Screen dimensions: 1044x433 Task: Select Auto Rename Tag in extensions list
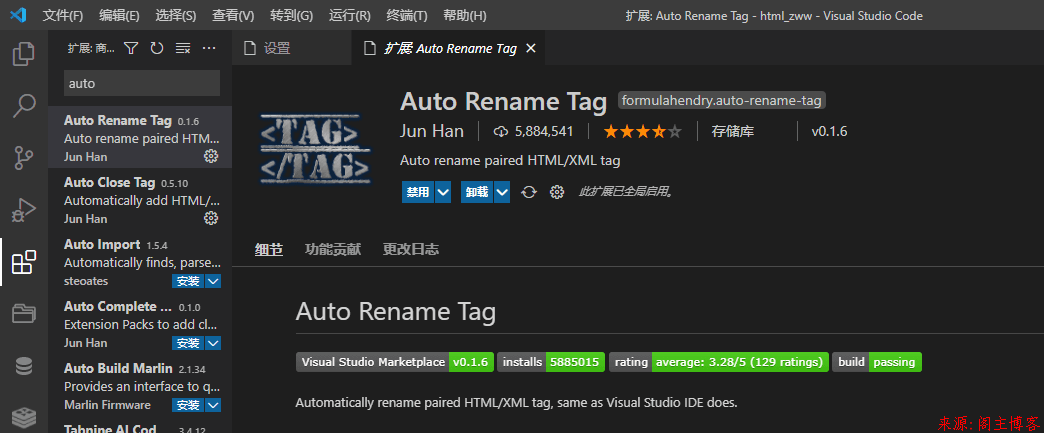[140, 137]
